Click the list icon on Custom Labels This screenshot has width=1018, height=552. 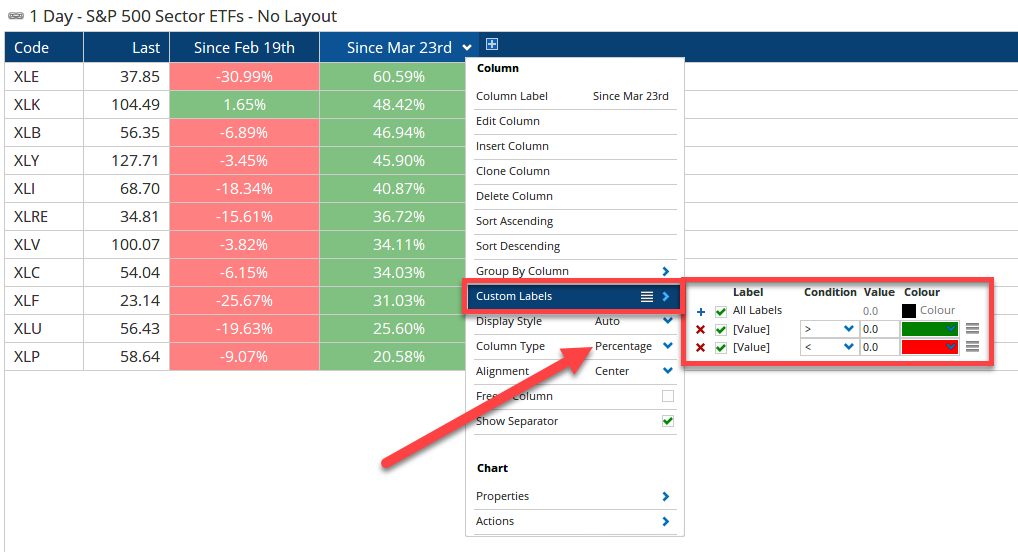[647, 297]
